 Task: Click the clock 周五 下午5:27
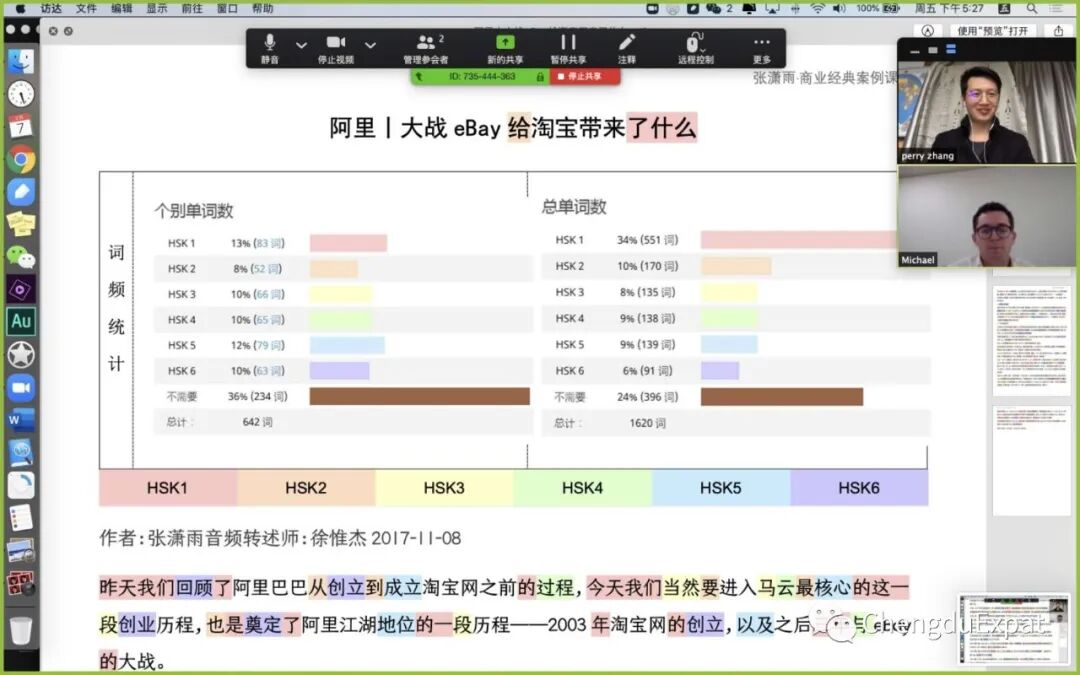pyautogui.click(x=948, y=8)
